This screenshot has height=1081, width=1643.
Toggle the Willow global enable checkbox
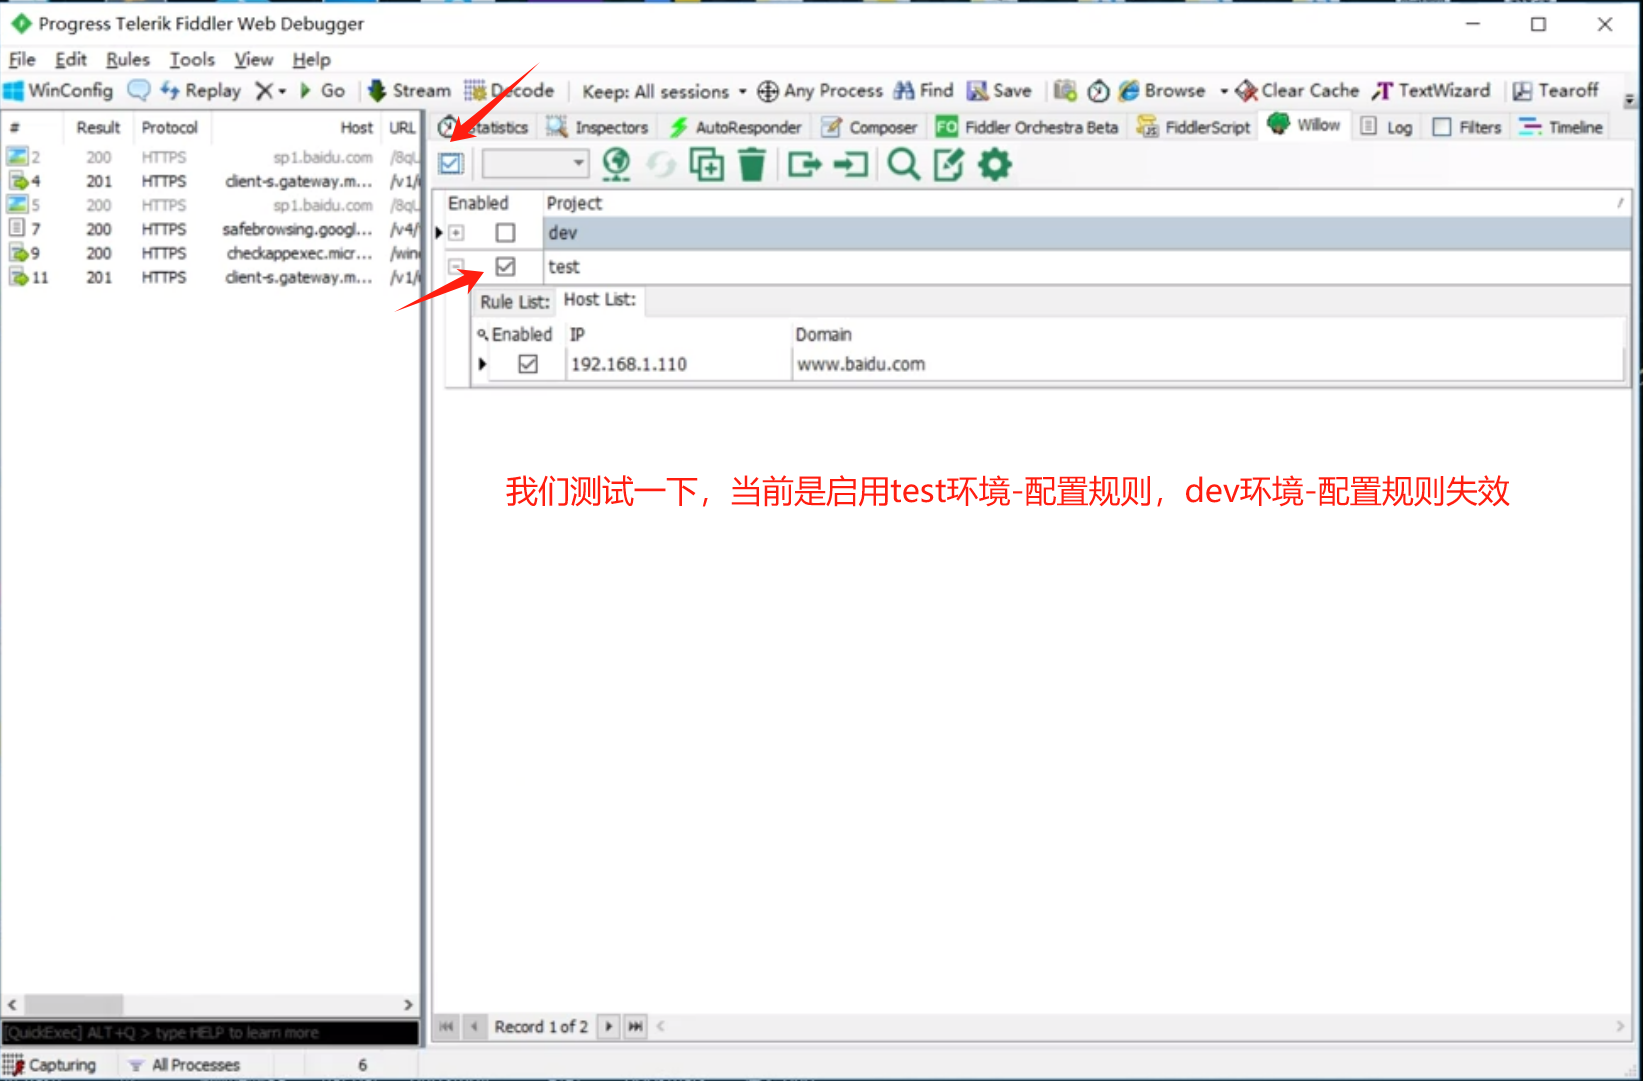click(452, 164)
